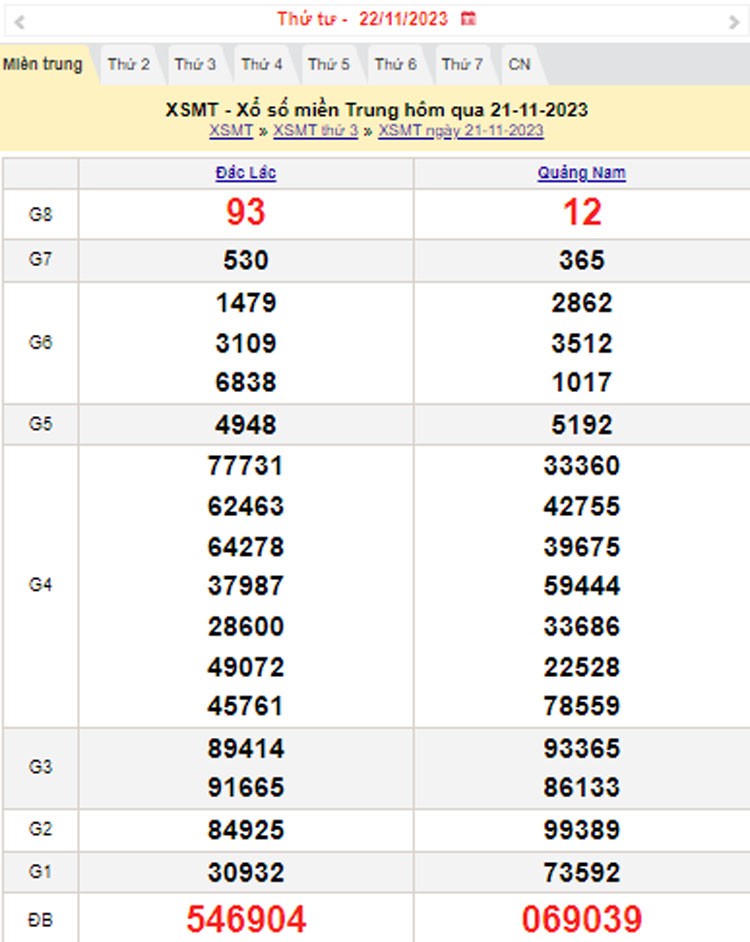Select the Thứ 5 tab
The height and width of the screenshot is (942, 750).
tap(329, 65)
